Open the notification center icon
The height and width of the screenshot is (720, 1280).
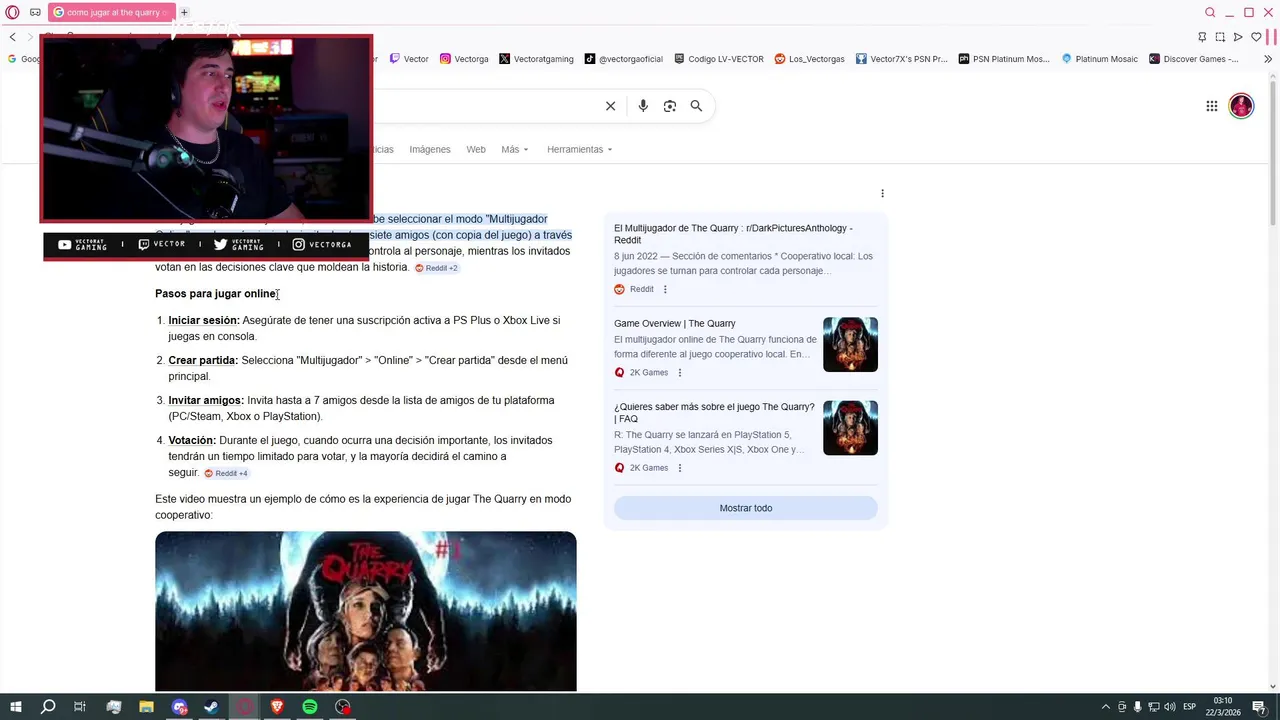tap(1260, 707)
